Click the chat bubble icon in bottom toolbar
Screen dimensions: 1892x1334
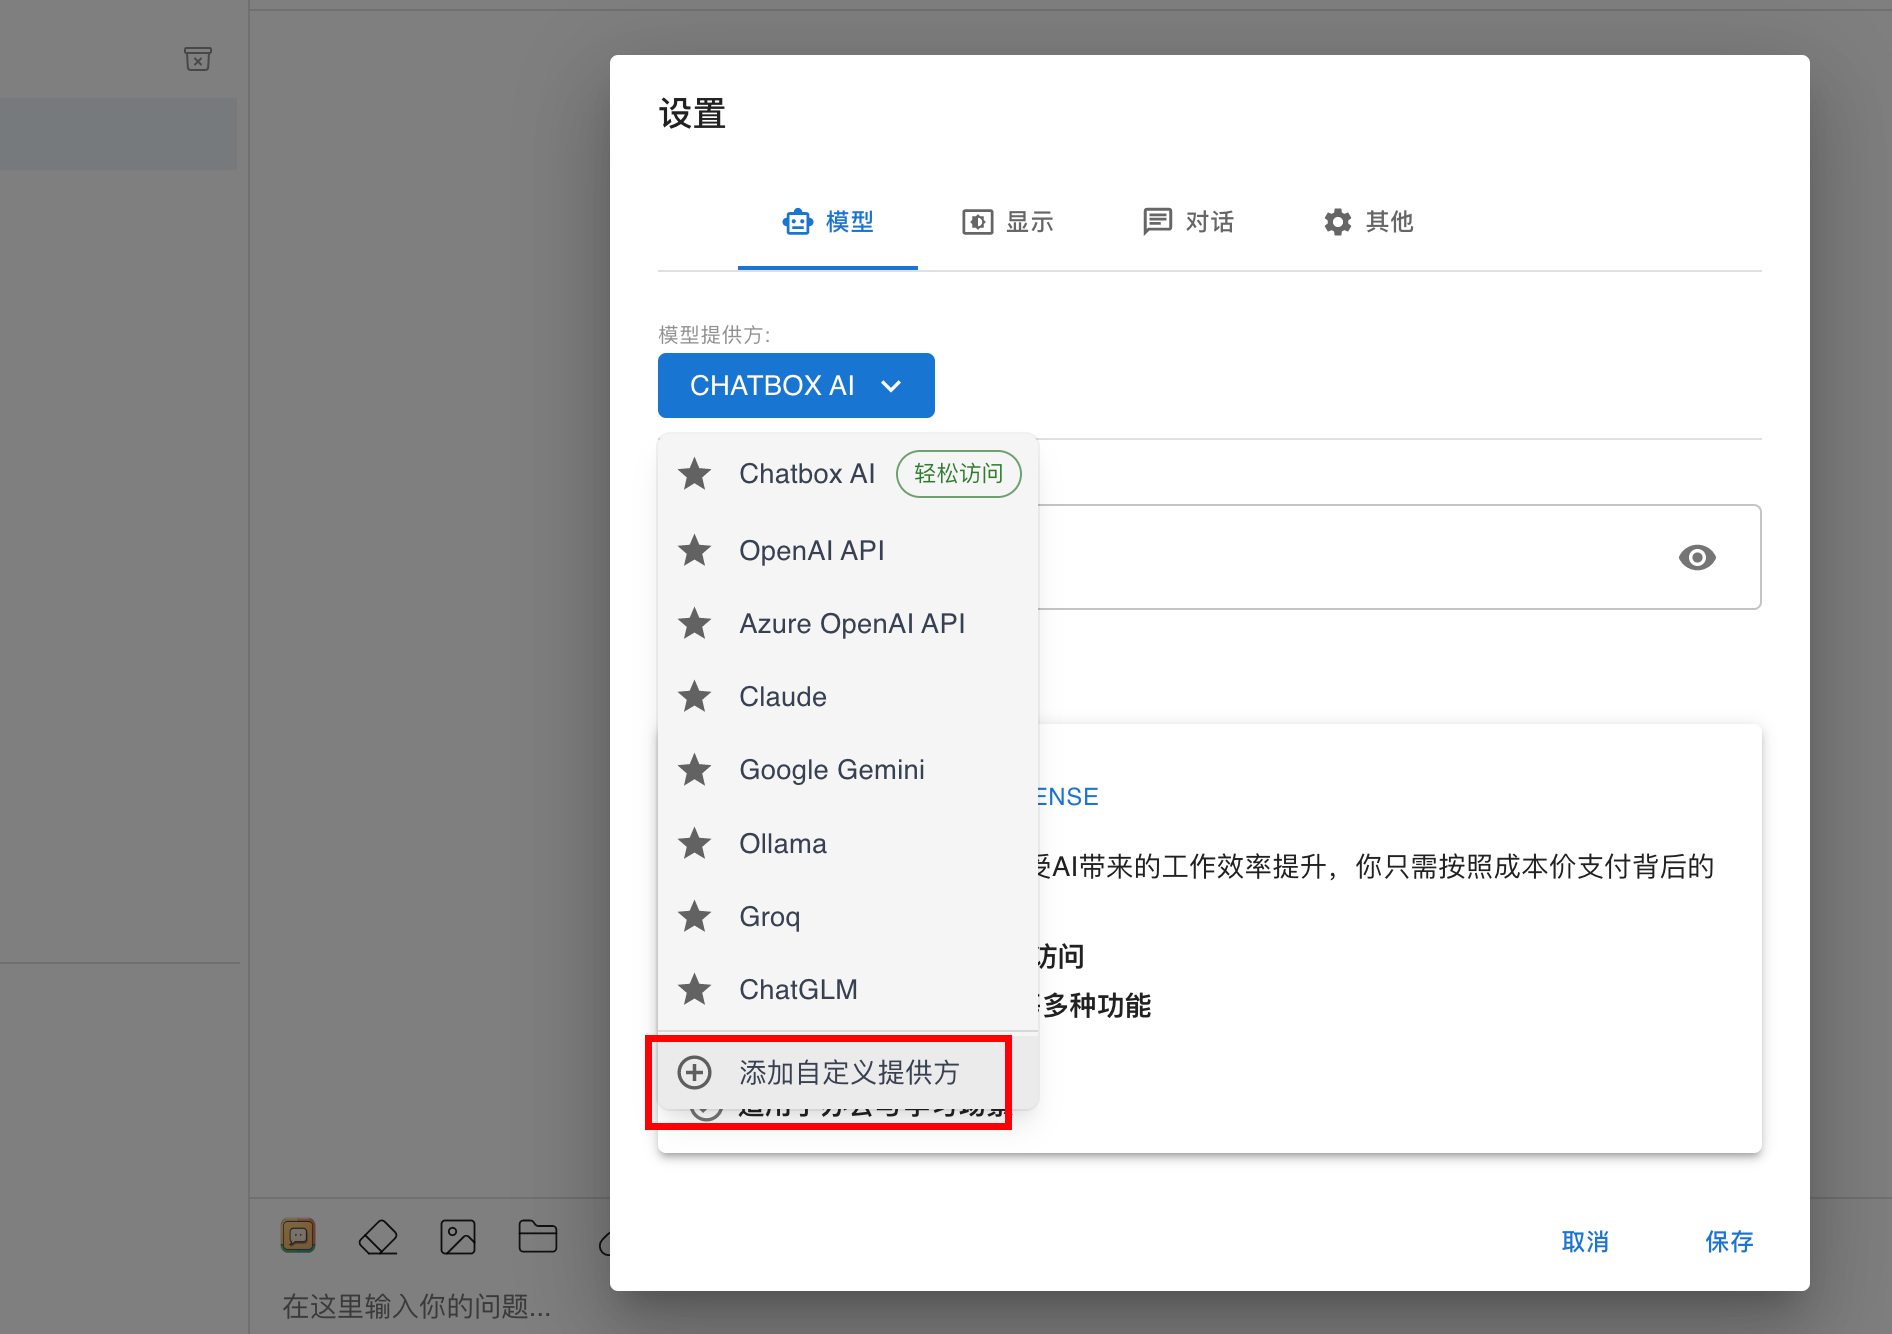coord(298,1236)
